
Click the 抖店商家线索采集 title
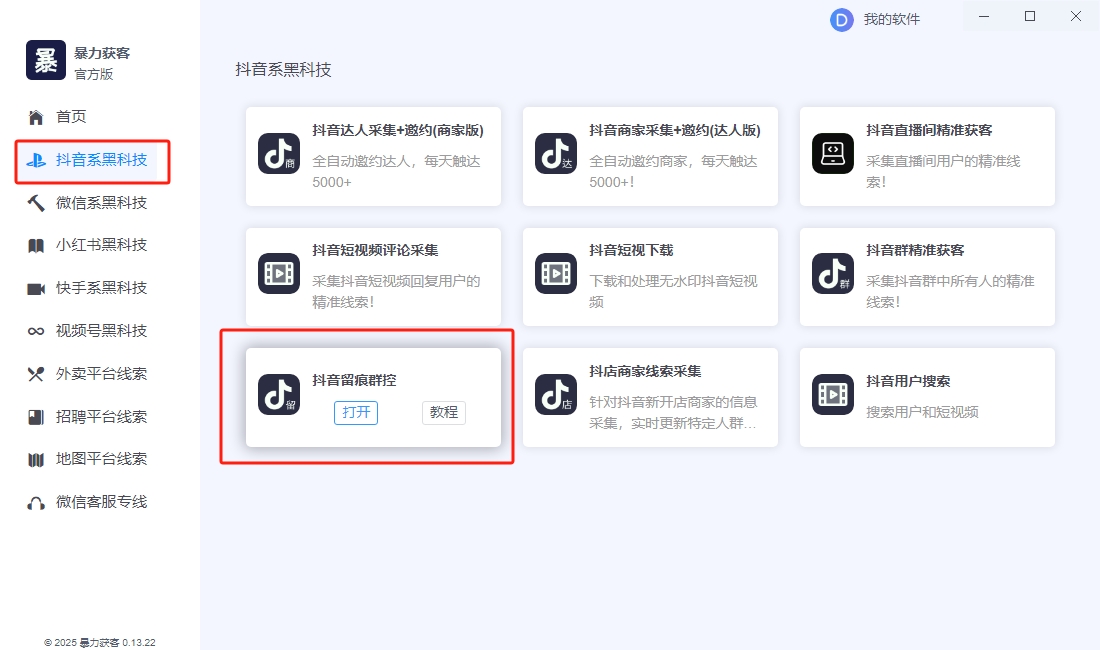point(645,371)
